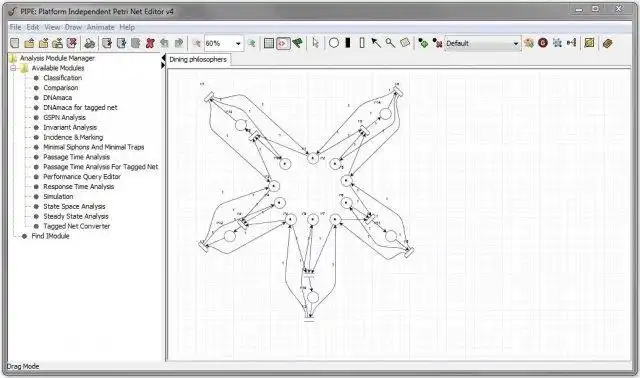
Task: Click the Print icon
Action: [x=90, y=43]
